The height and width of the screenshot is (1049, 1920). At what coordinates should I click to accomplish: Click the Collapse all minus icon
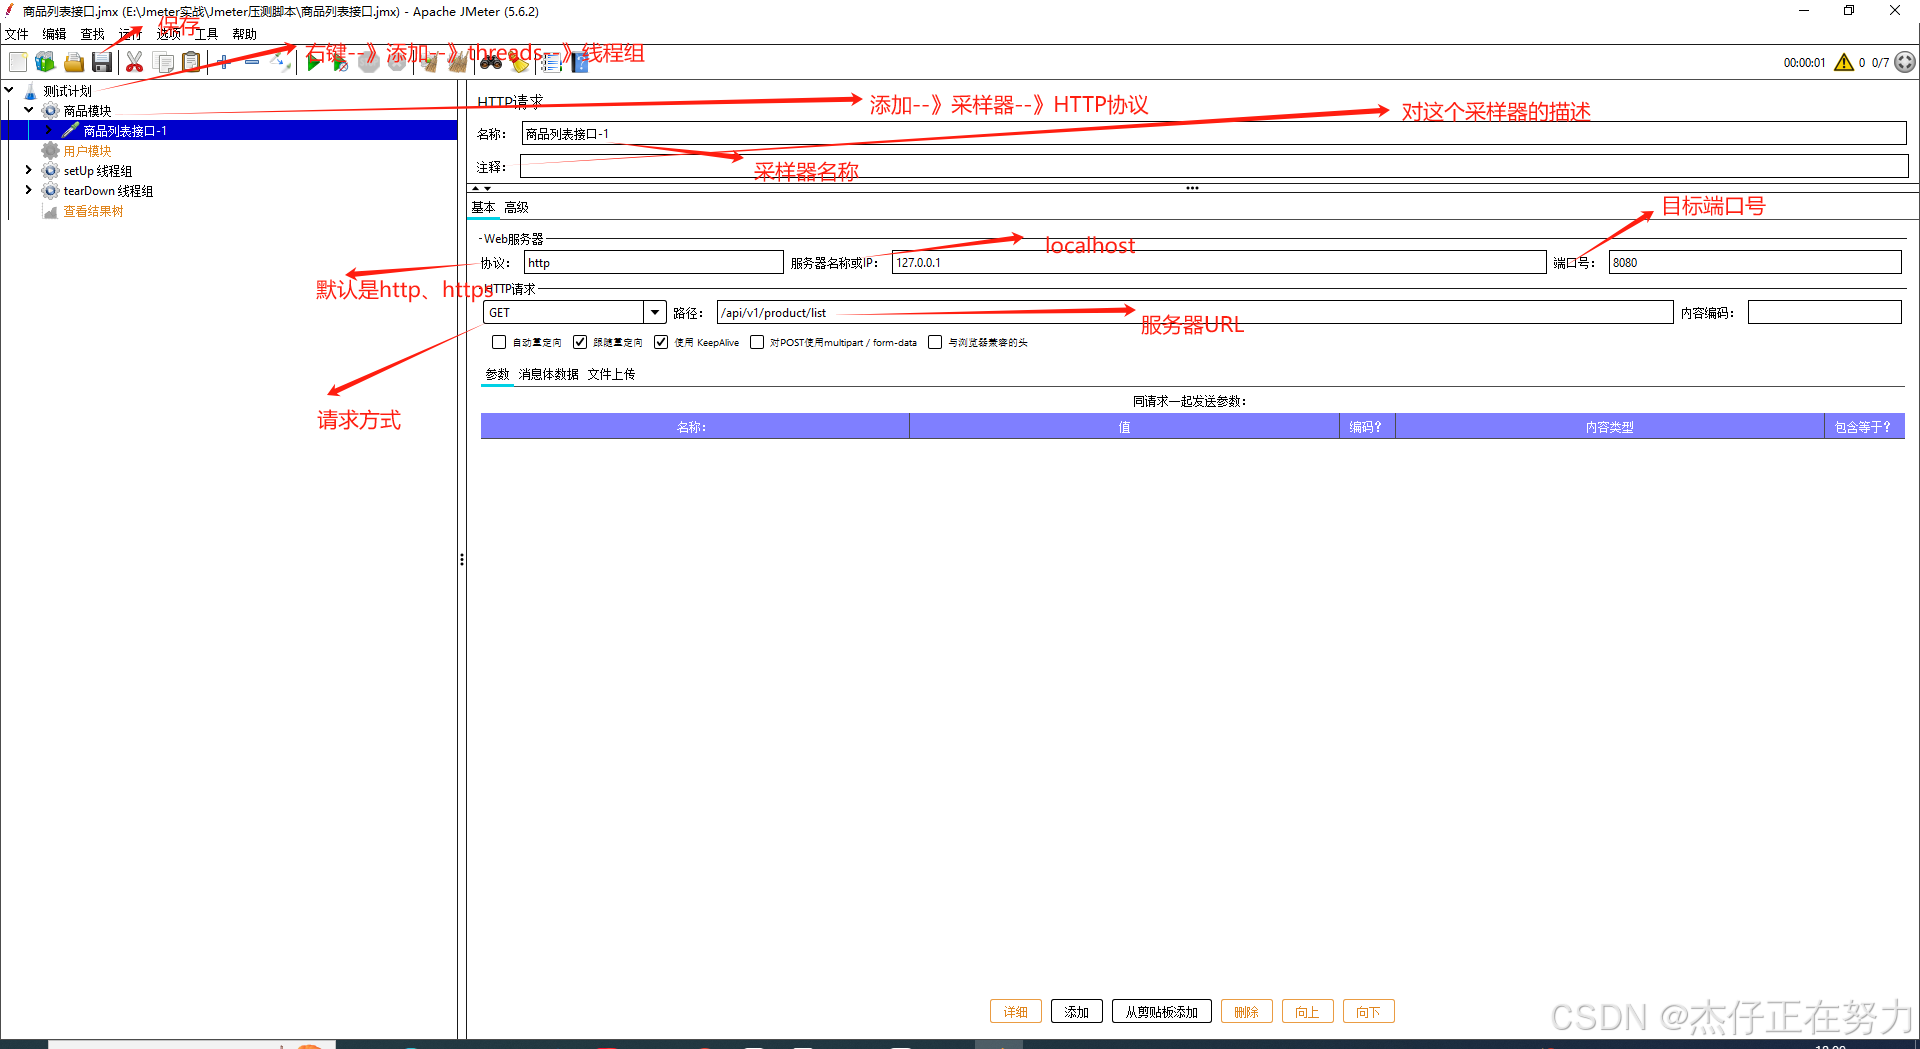point(252,63)
